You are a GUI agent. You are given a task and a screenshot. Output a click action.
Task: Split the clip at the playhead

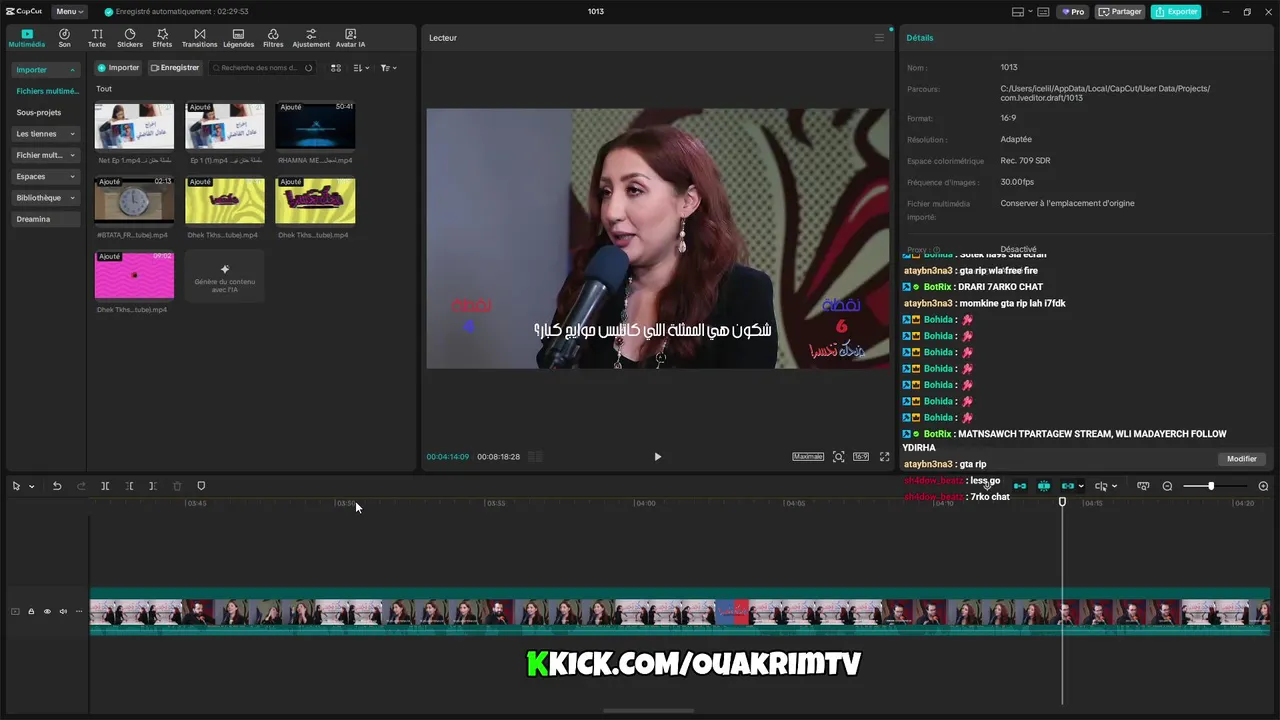click(105, 486)
